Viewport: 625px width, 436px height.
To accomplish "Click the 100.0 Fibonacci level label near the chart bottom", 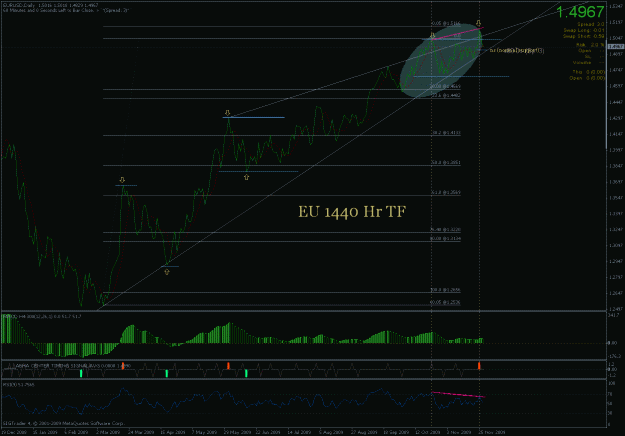I will point(446,290).
